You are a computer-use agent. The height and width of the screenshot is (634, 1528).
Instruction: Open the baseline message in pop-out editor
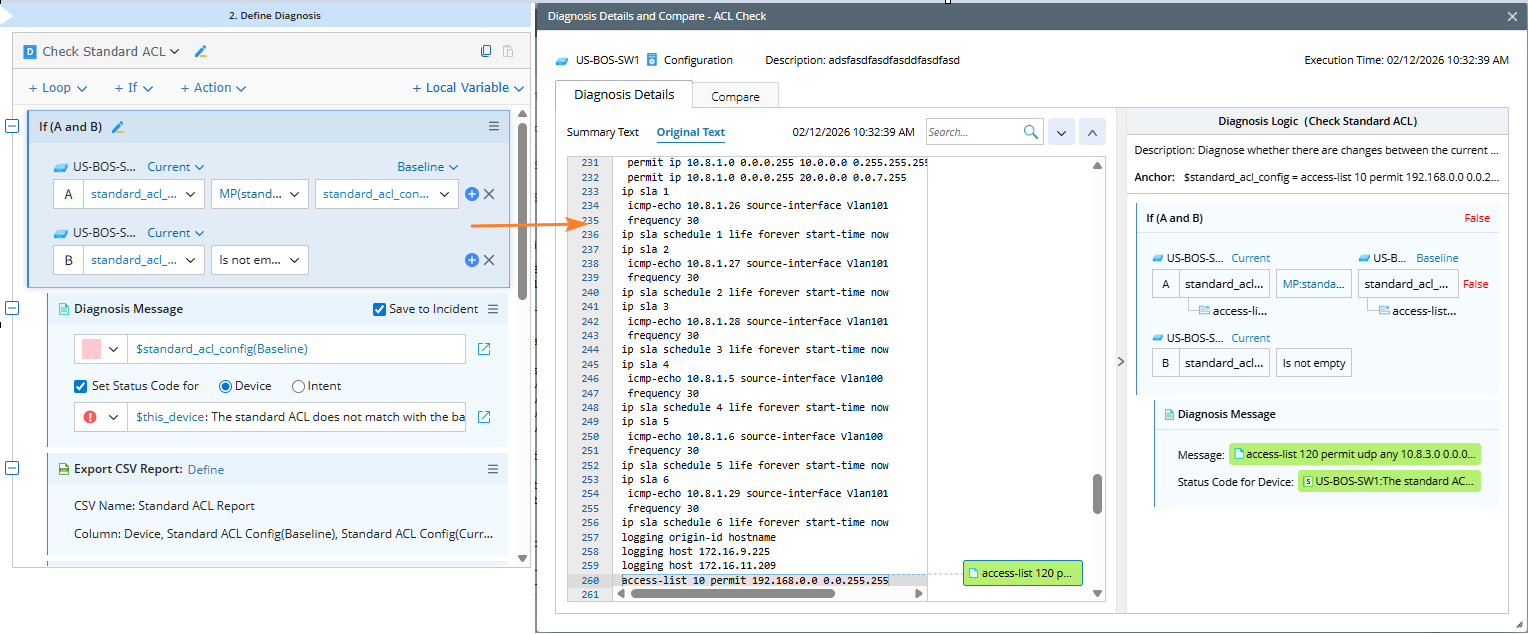click(x=484, y=349)
